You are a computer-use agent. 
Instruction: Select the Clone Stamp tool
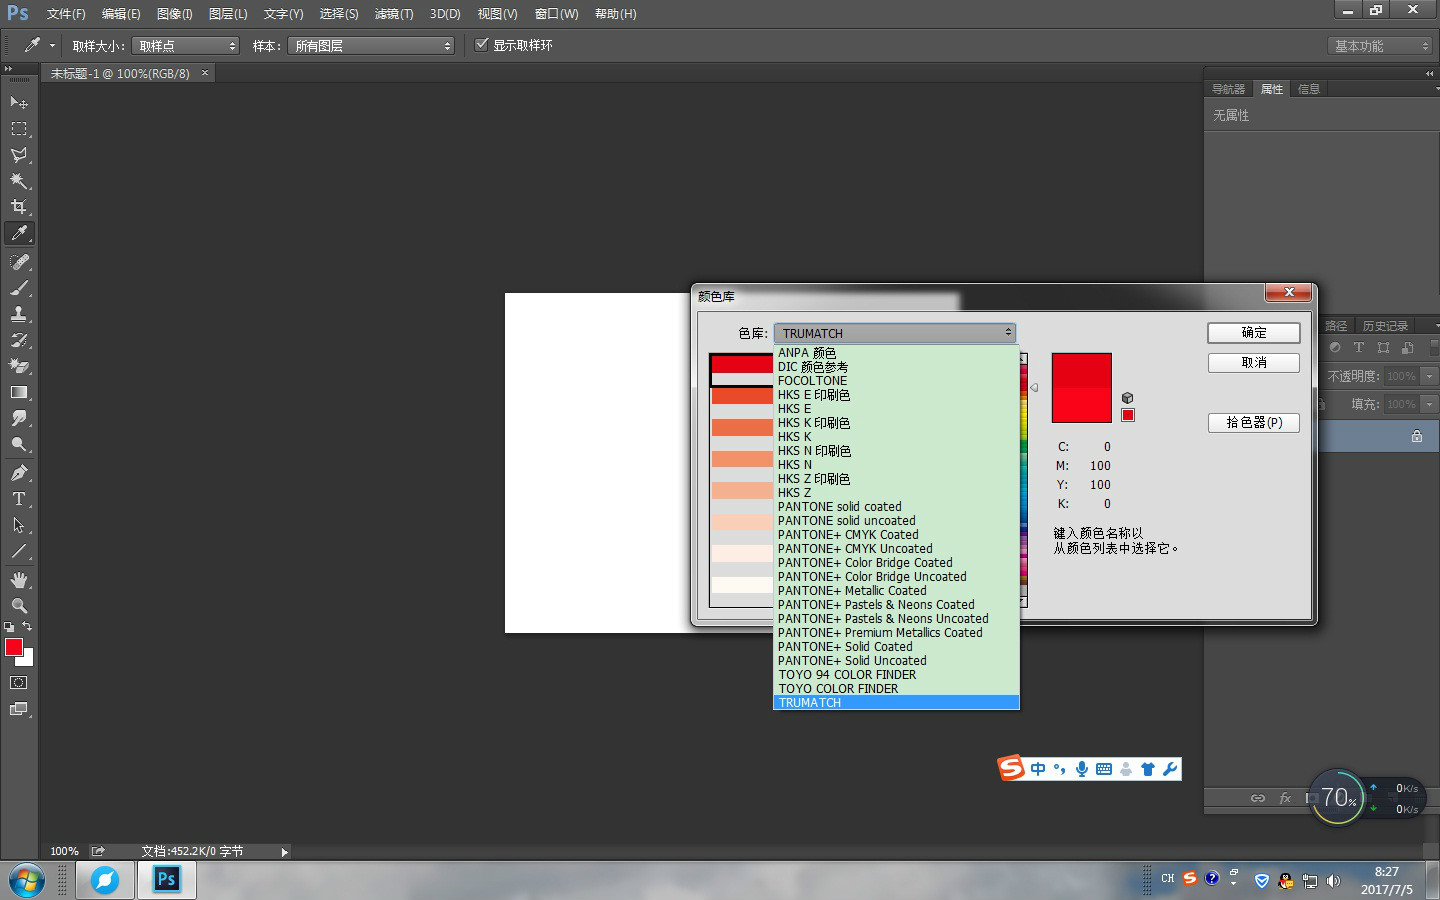(19, 314)
